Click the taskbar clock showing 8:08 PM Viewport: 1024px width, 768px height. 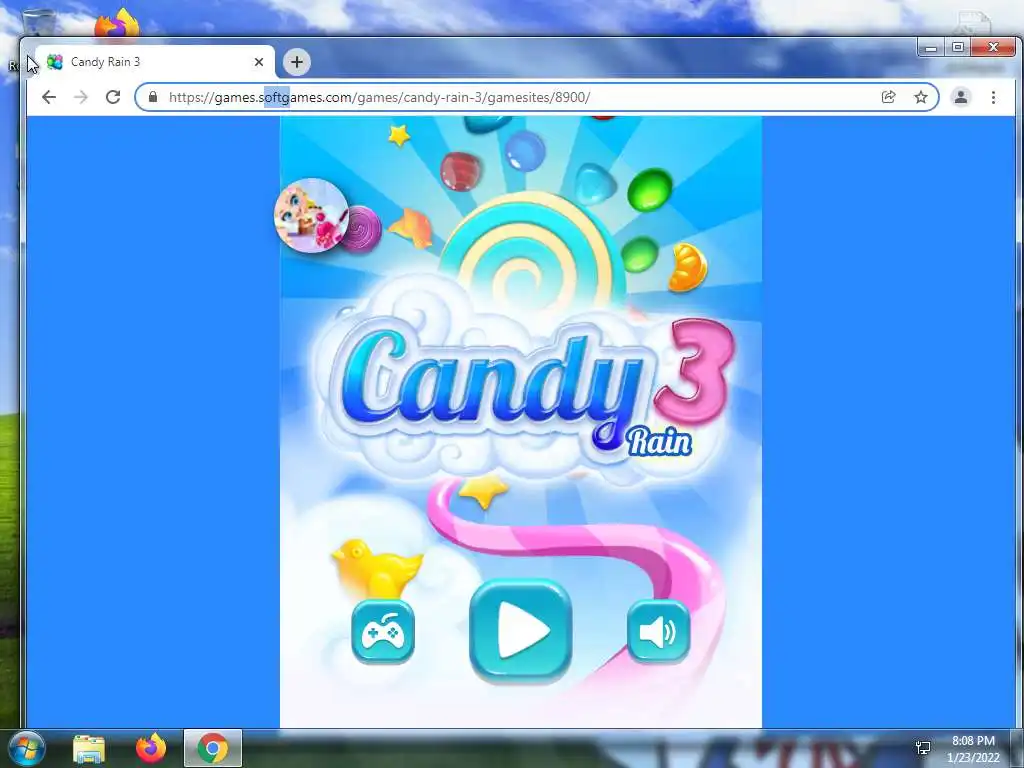tap(973, 749)
